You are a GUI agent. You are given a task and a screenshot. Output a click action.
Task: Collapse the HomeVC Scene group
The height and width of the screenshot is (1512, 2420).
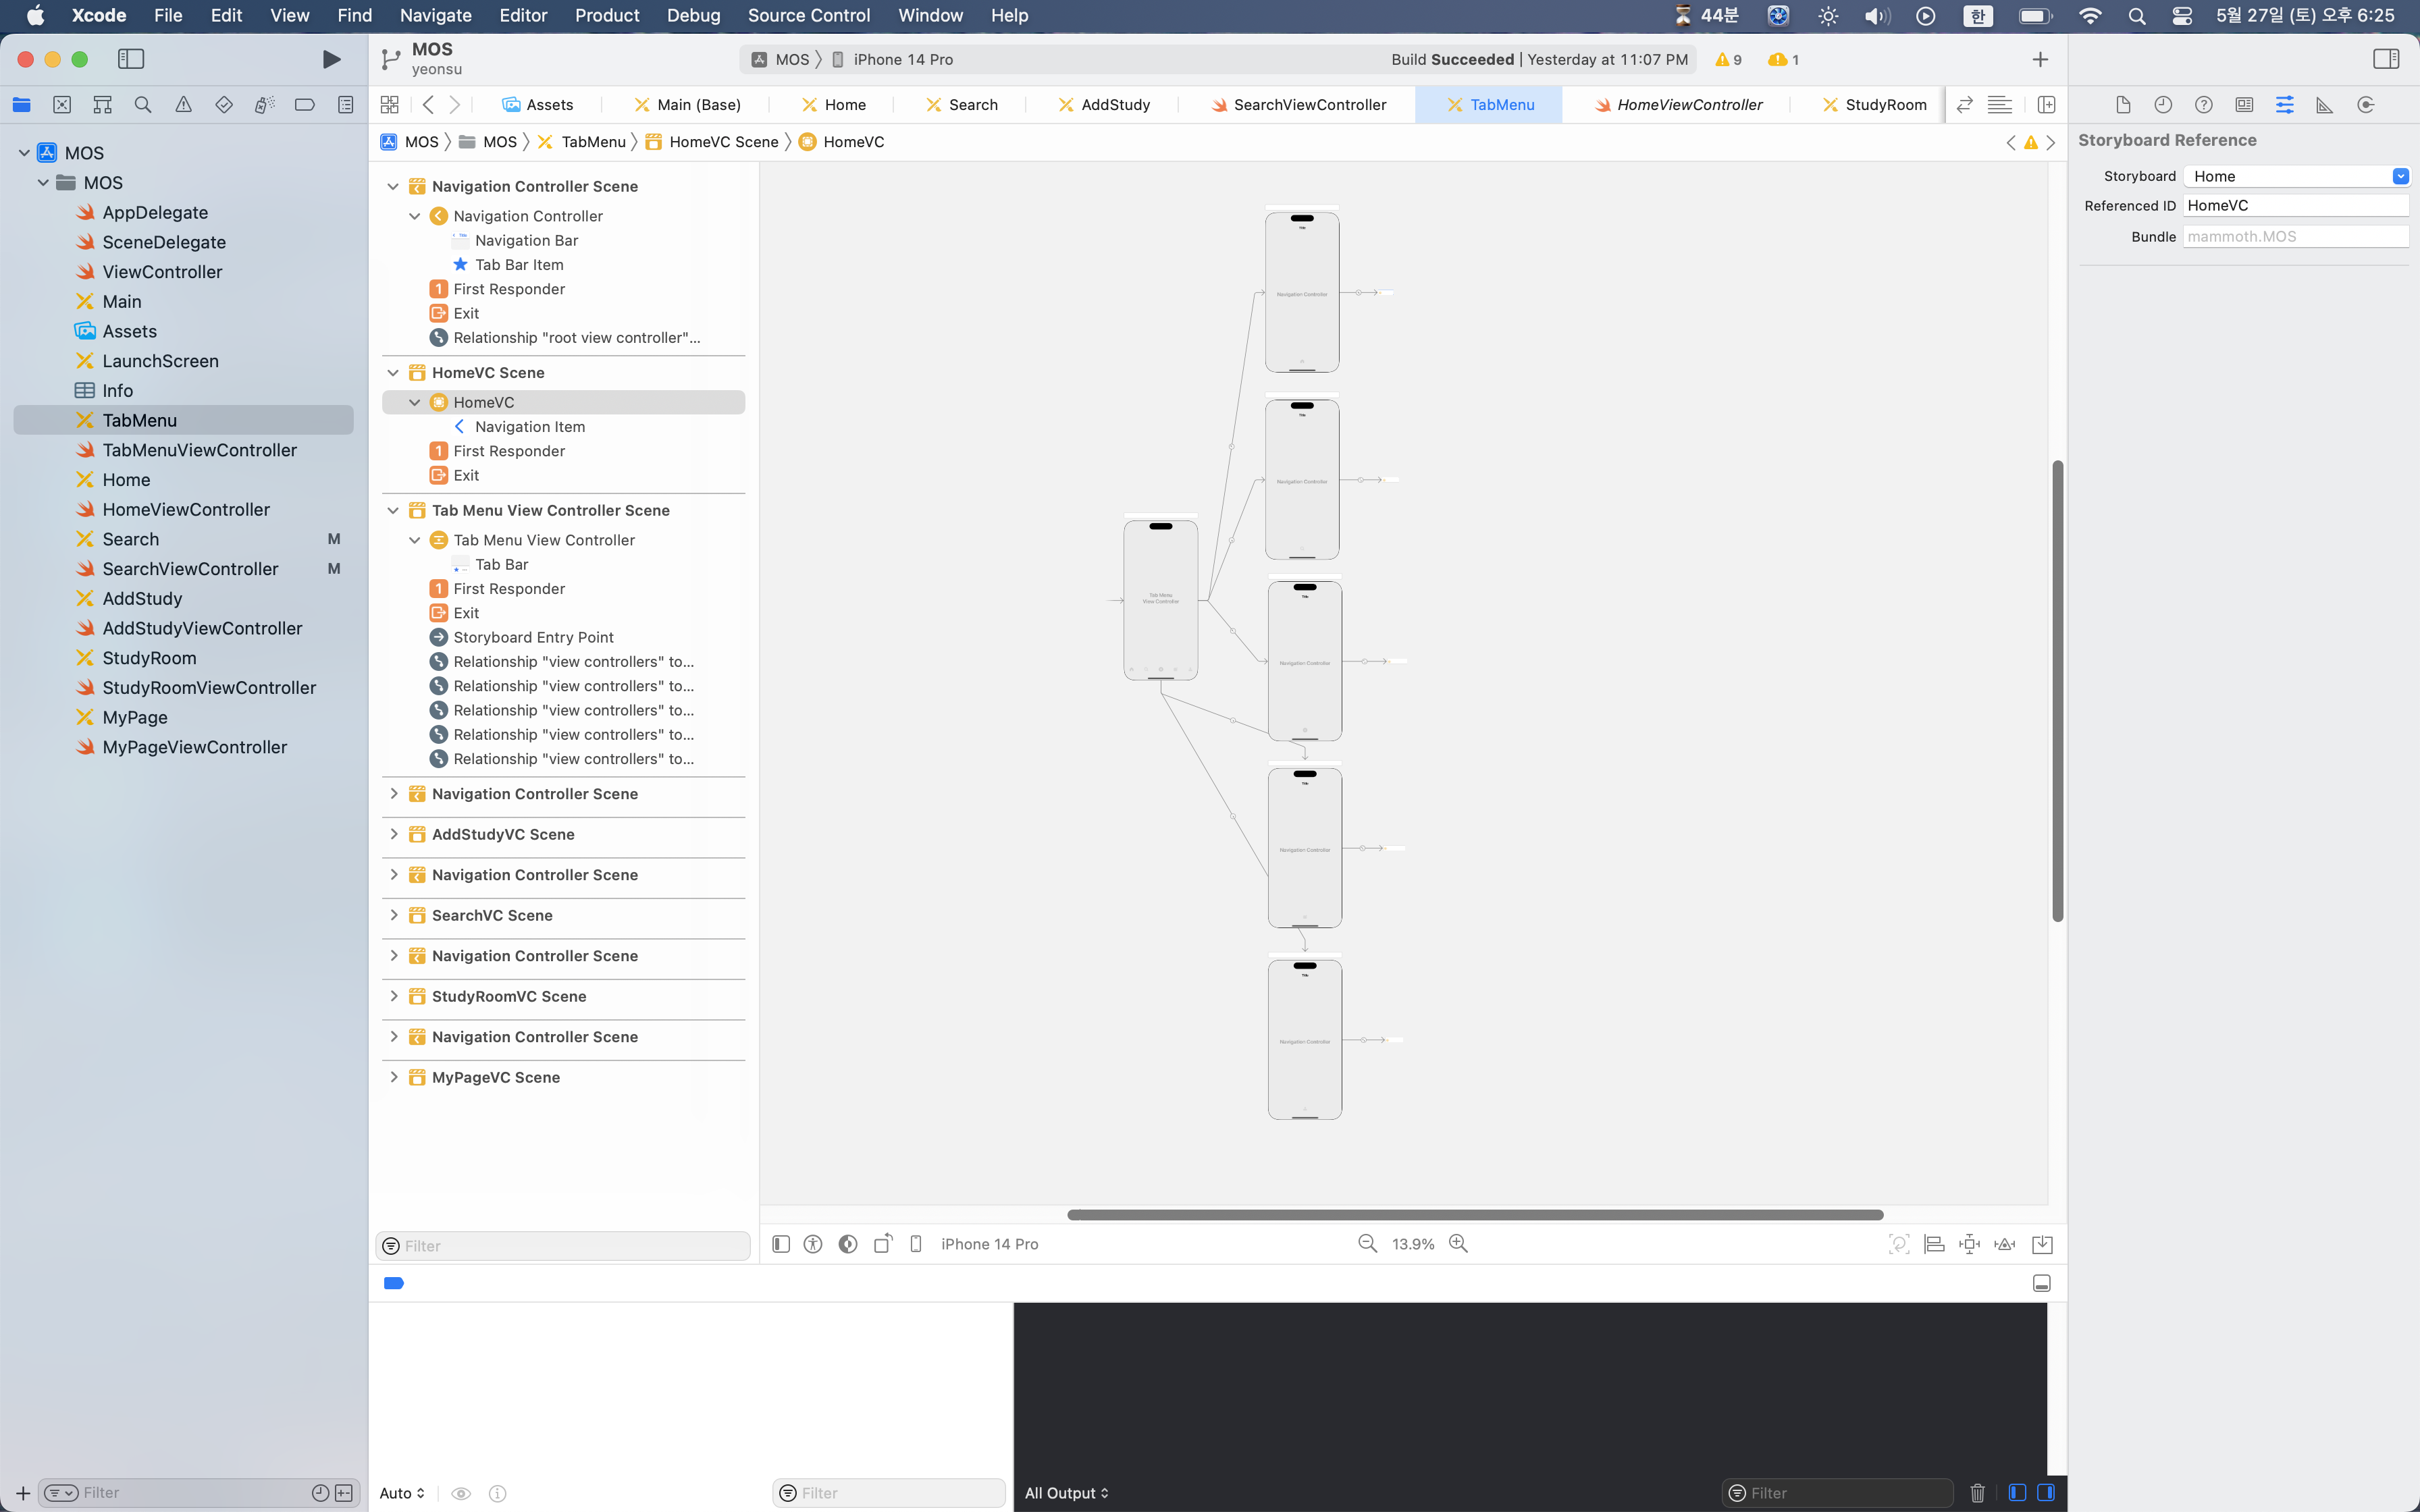[x=393, y=372]
